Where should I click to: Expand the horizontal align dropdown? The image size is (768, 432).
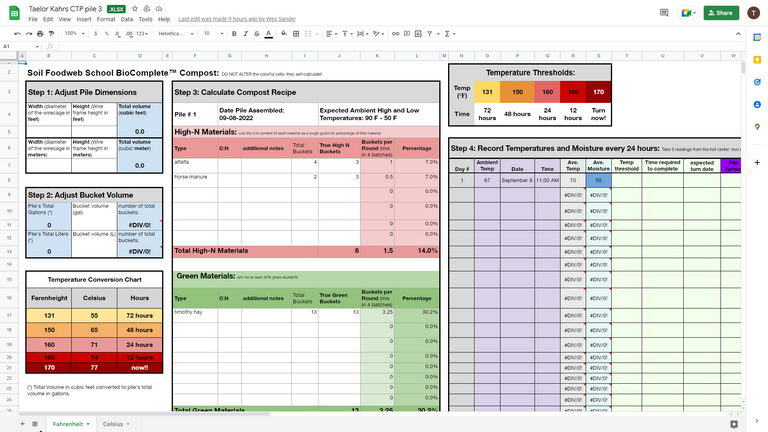click(332, 34)
